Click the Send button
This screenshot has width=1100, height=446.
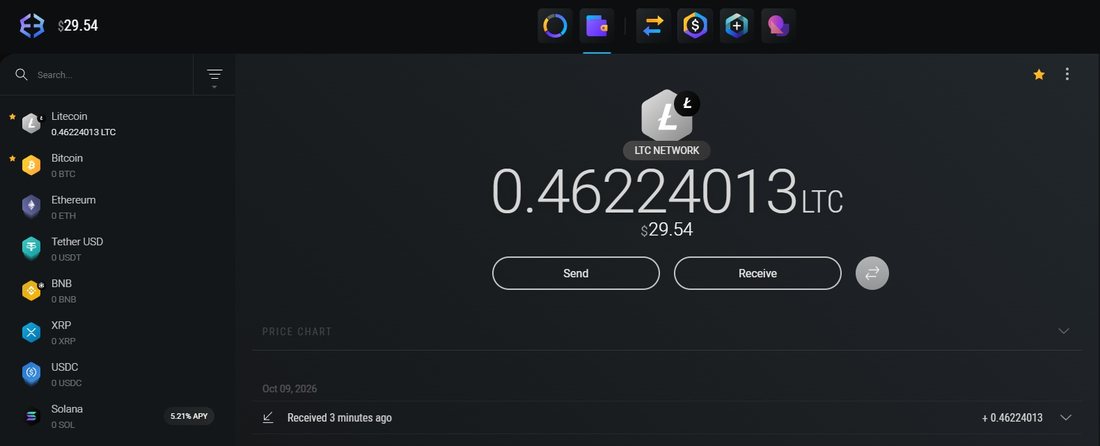pos(576,273)
